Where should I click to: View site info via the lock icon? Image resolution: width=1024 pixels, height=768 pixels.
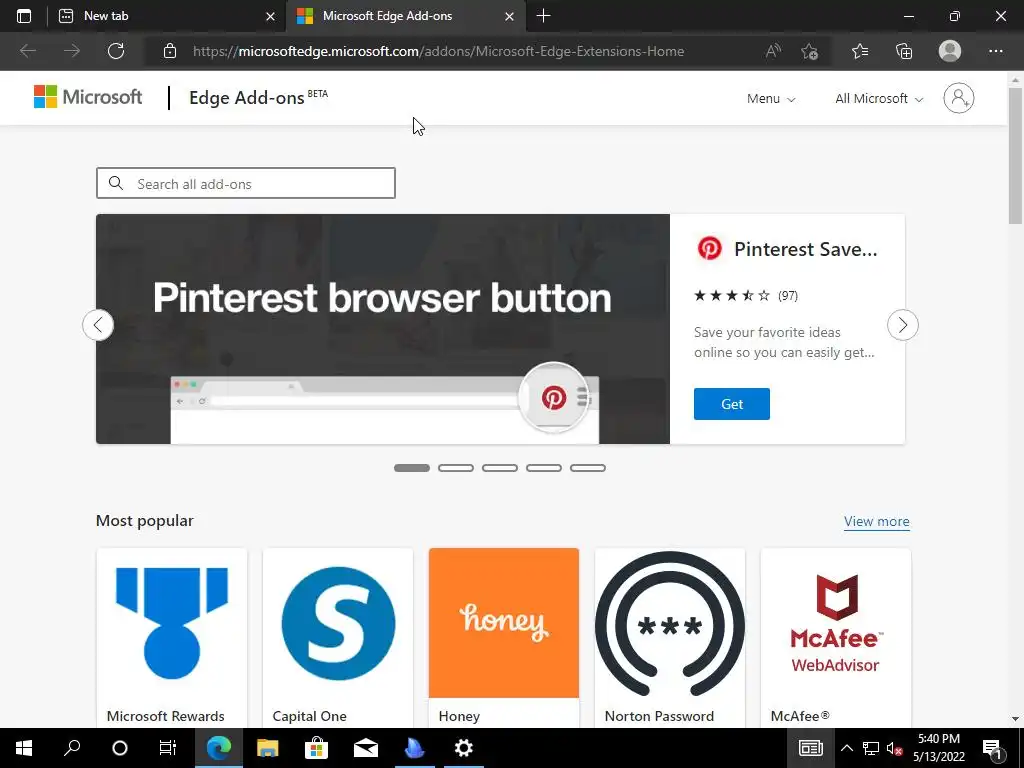point(170,51)
